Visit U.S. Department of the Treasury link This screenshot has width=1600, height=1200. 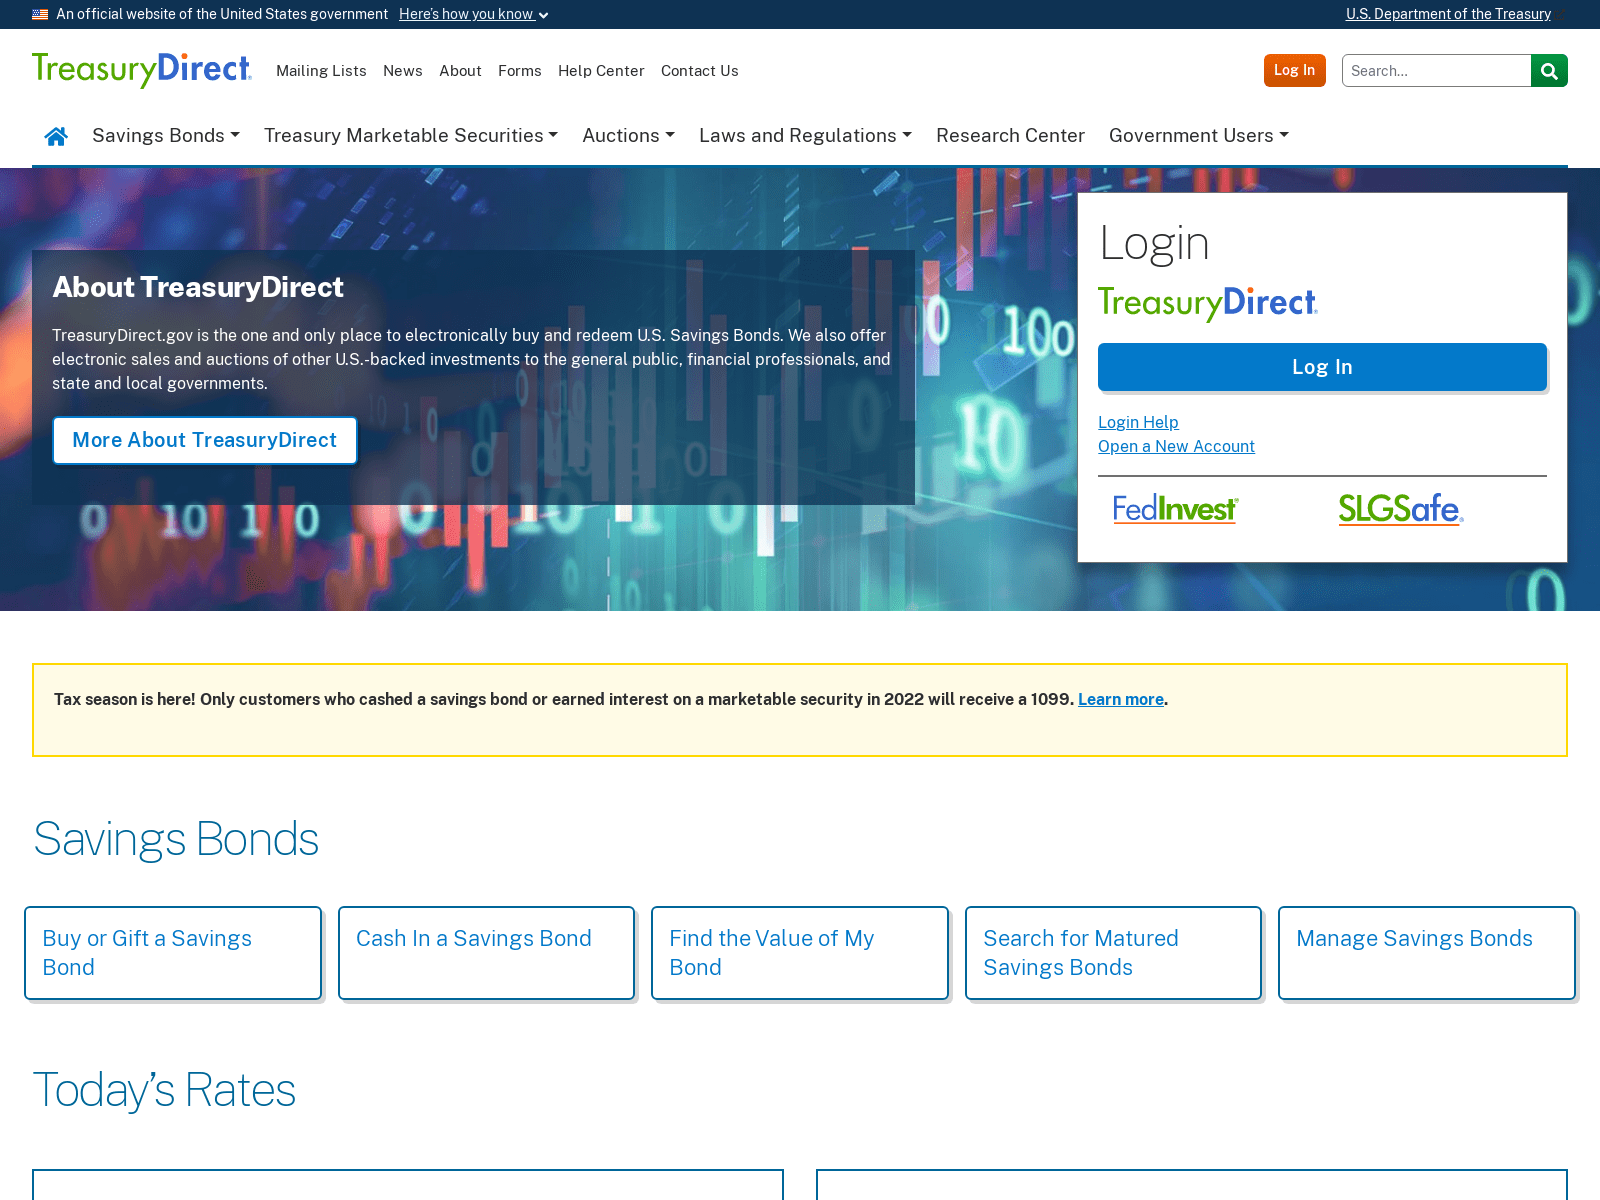(x=1448, y=14)
